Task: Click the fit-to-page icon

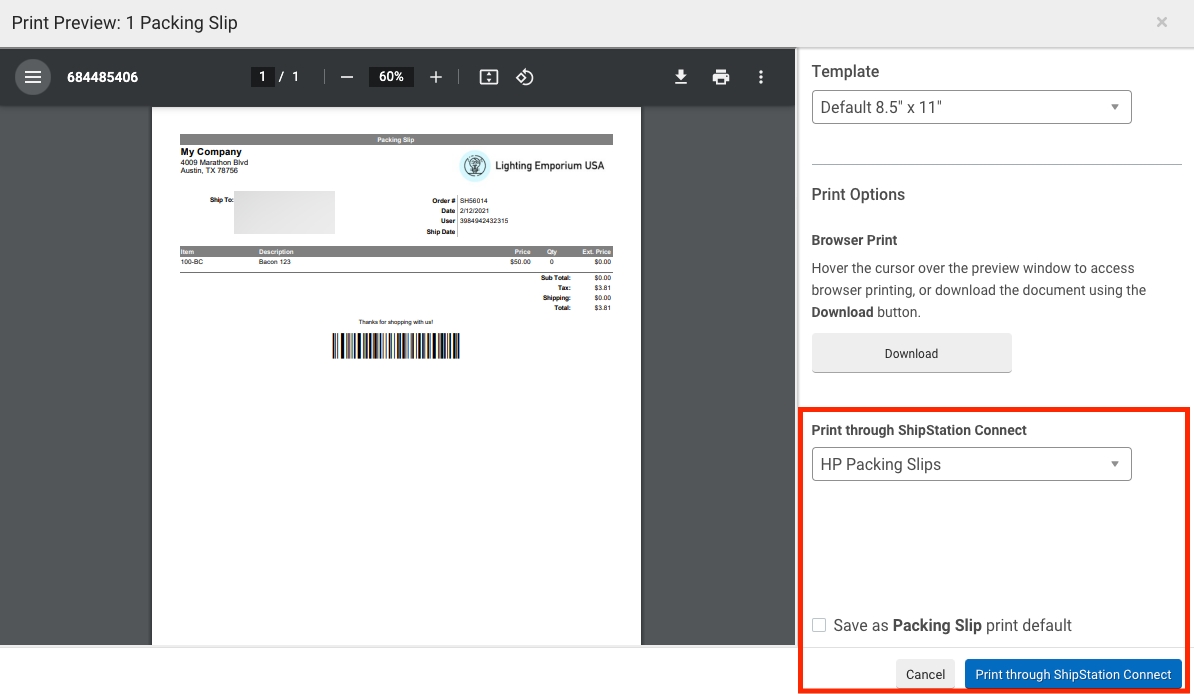Action: point(488,76)
